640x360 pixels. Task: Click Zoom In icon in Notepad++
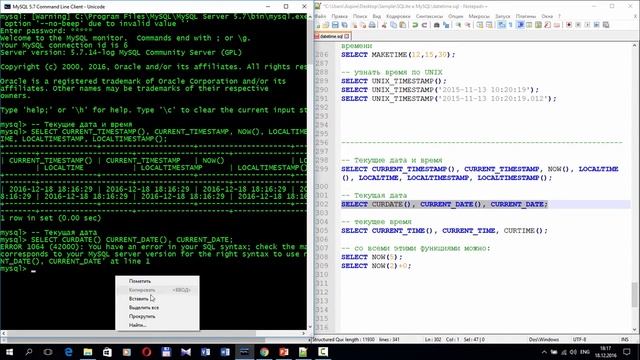458,25
